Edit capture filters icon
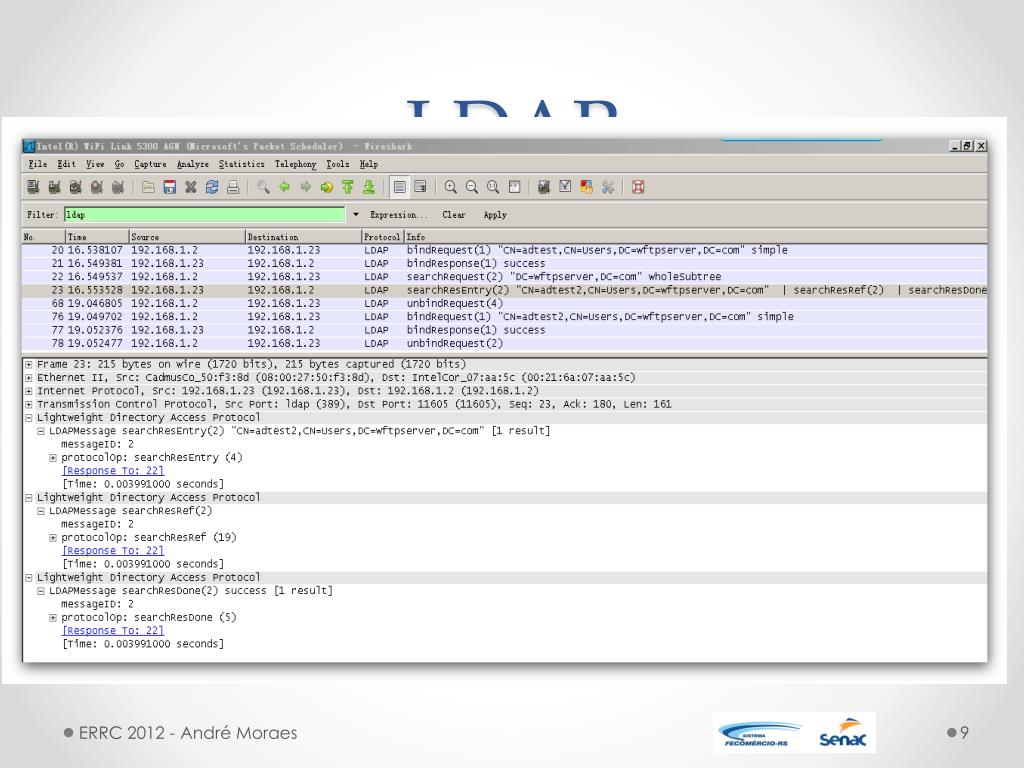Viewport: 1024px width, 768px height. 544,187
